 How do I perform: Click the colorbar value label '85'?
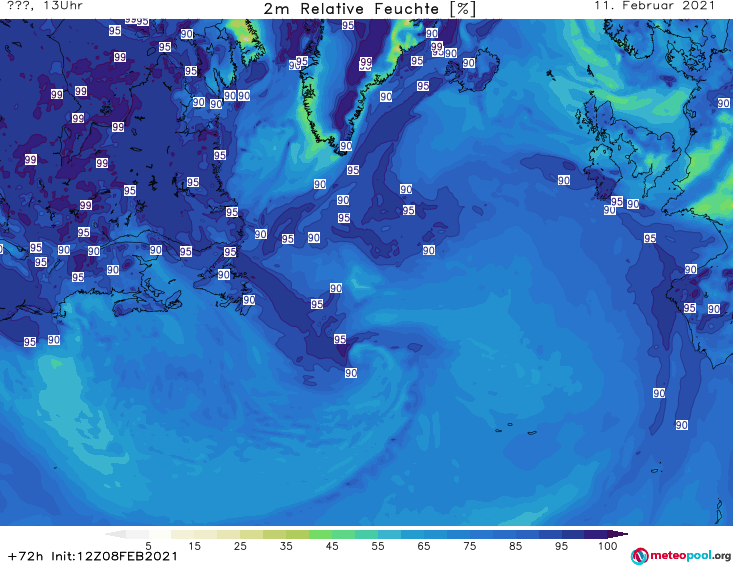coord(516,546)
